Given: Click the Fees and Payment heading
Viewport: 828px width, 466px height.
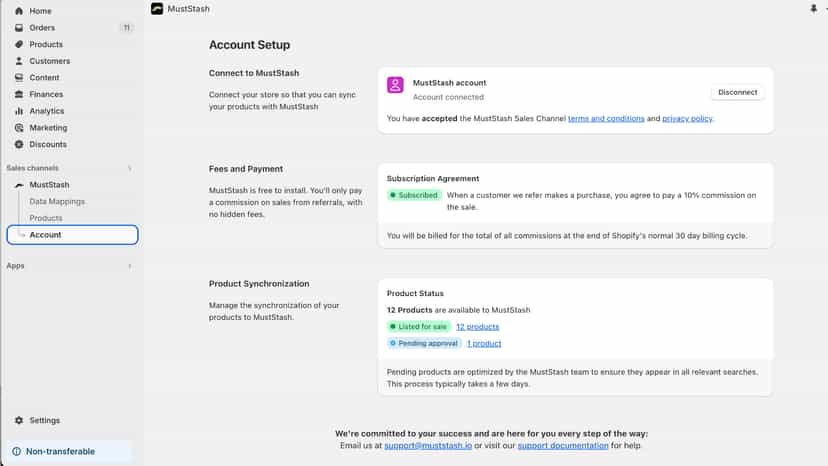Looking at the screenshot, I should 246,169.
